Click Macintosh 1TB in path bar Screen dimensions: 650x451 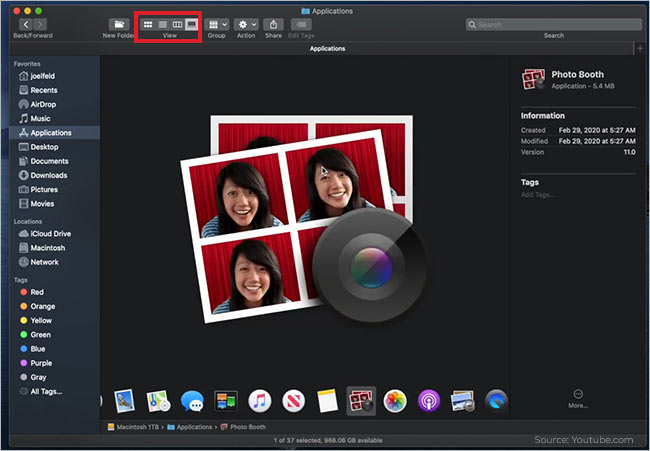(x=133, y=427)
